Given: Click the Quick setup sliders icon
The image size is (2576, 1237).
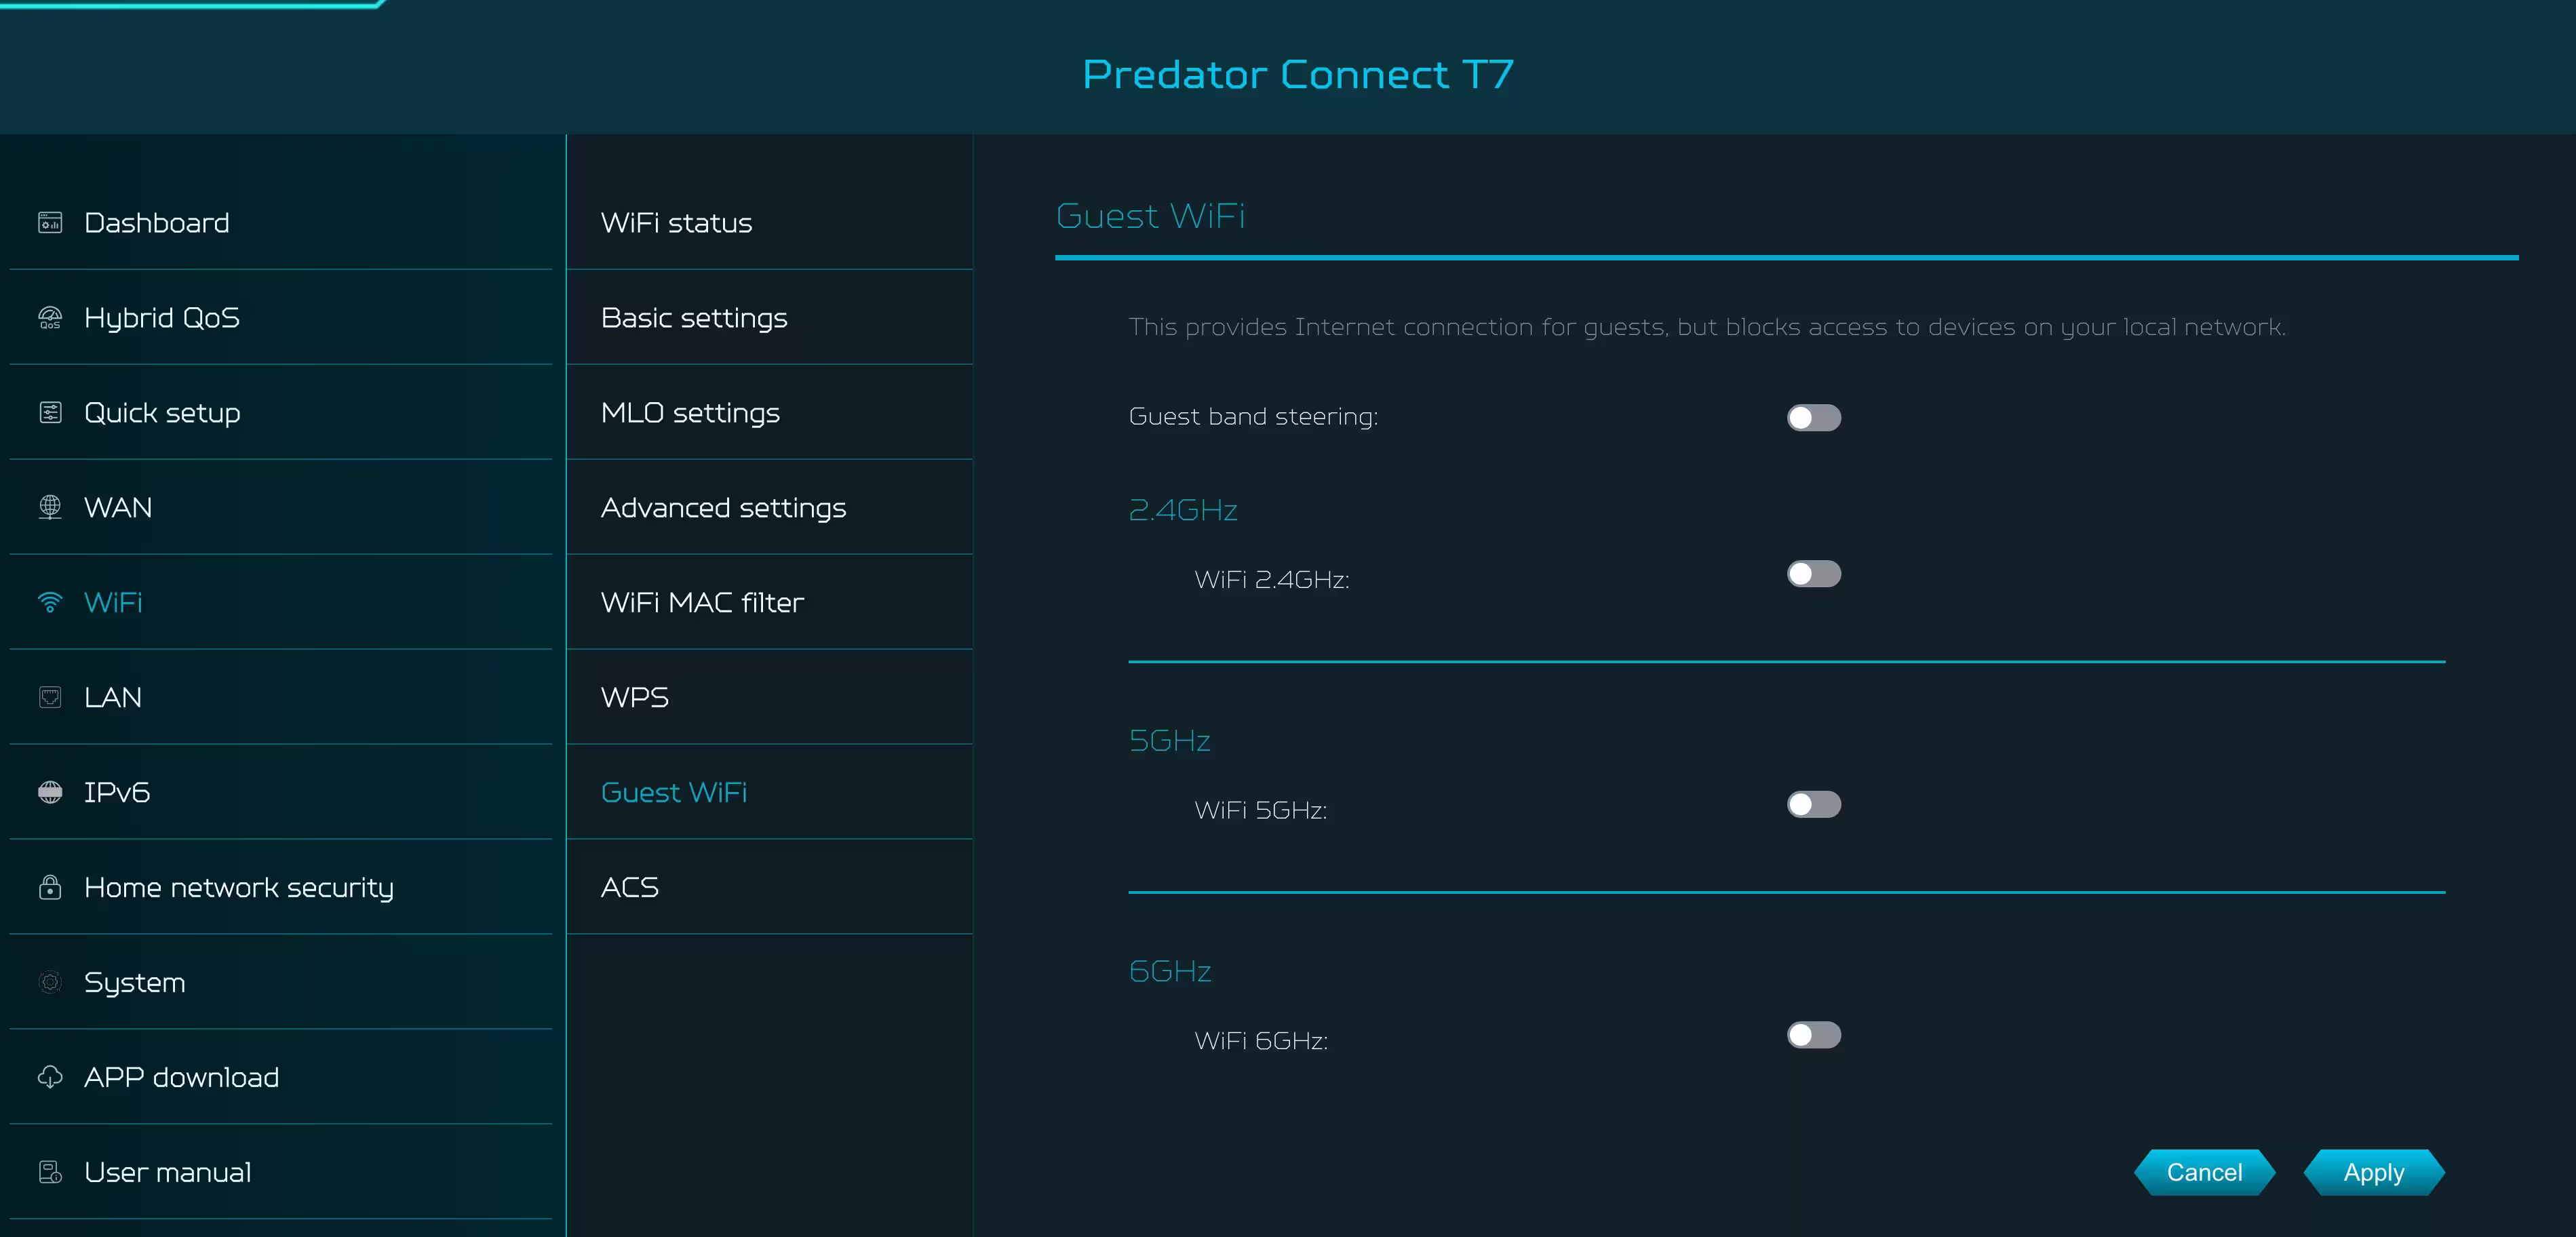Looking at the screenshot, I should [x=50, y=412].
